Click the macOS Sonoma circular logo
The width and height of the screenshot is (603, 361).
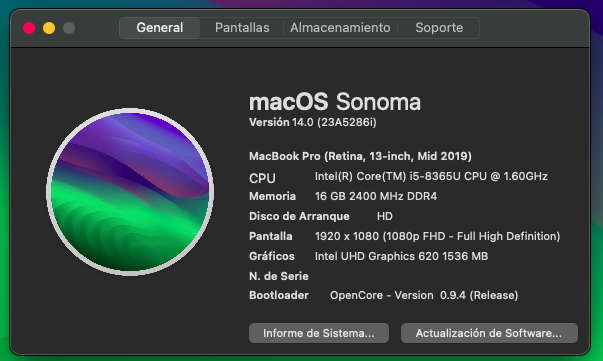(x=130, y=192)
